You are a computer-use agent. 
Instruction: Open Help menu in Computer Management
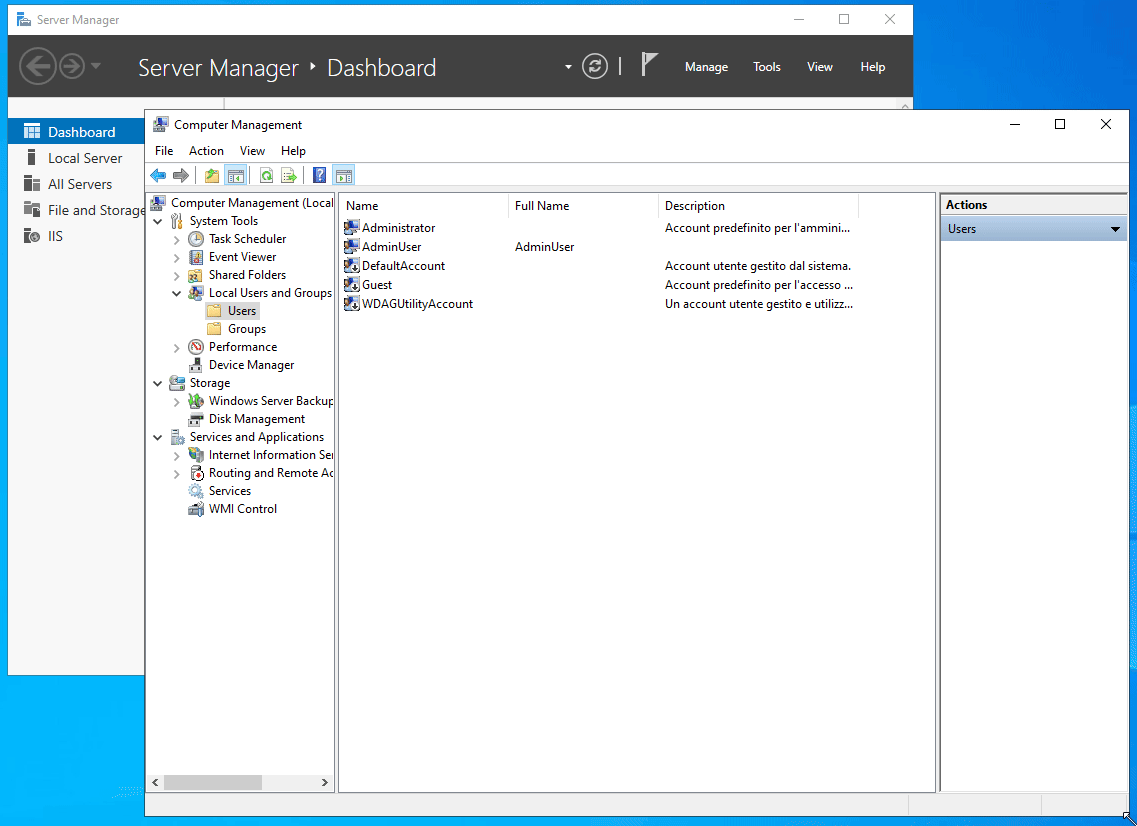[x=293, y=151]
